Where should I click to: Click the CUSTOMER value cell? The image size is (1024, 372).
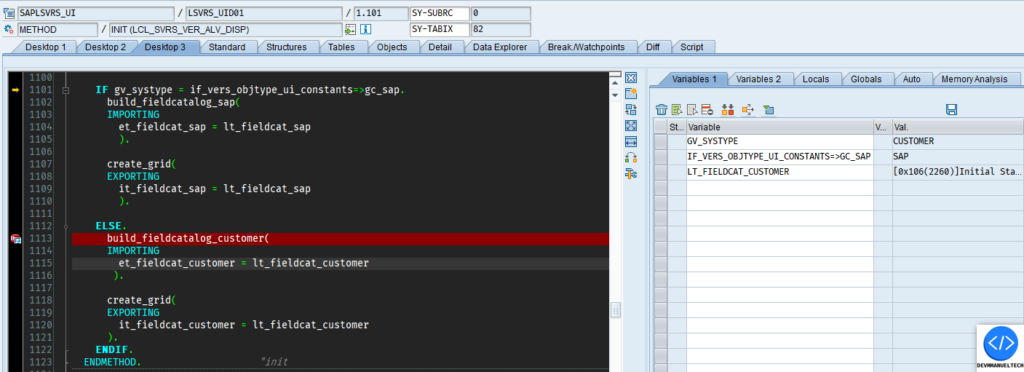957,141
